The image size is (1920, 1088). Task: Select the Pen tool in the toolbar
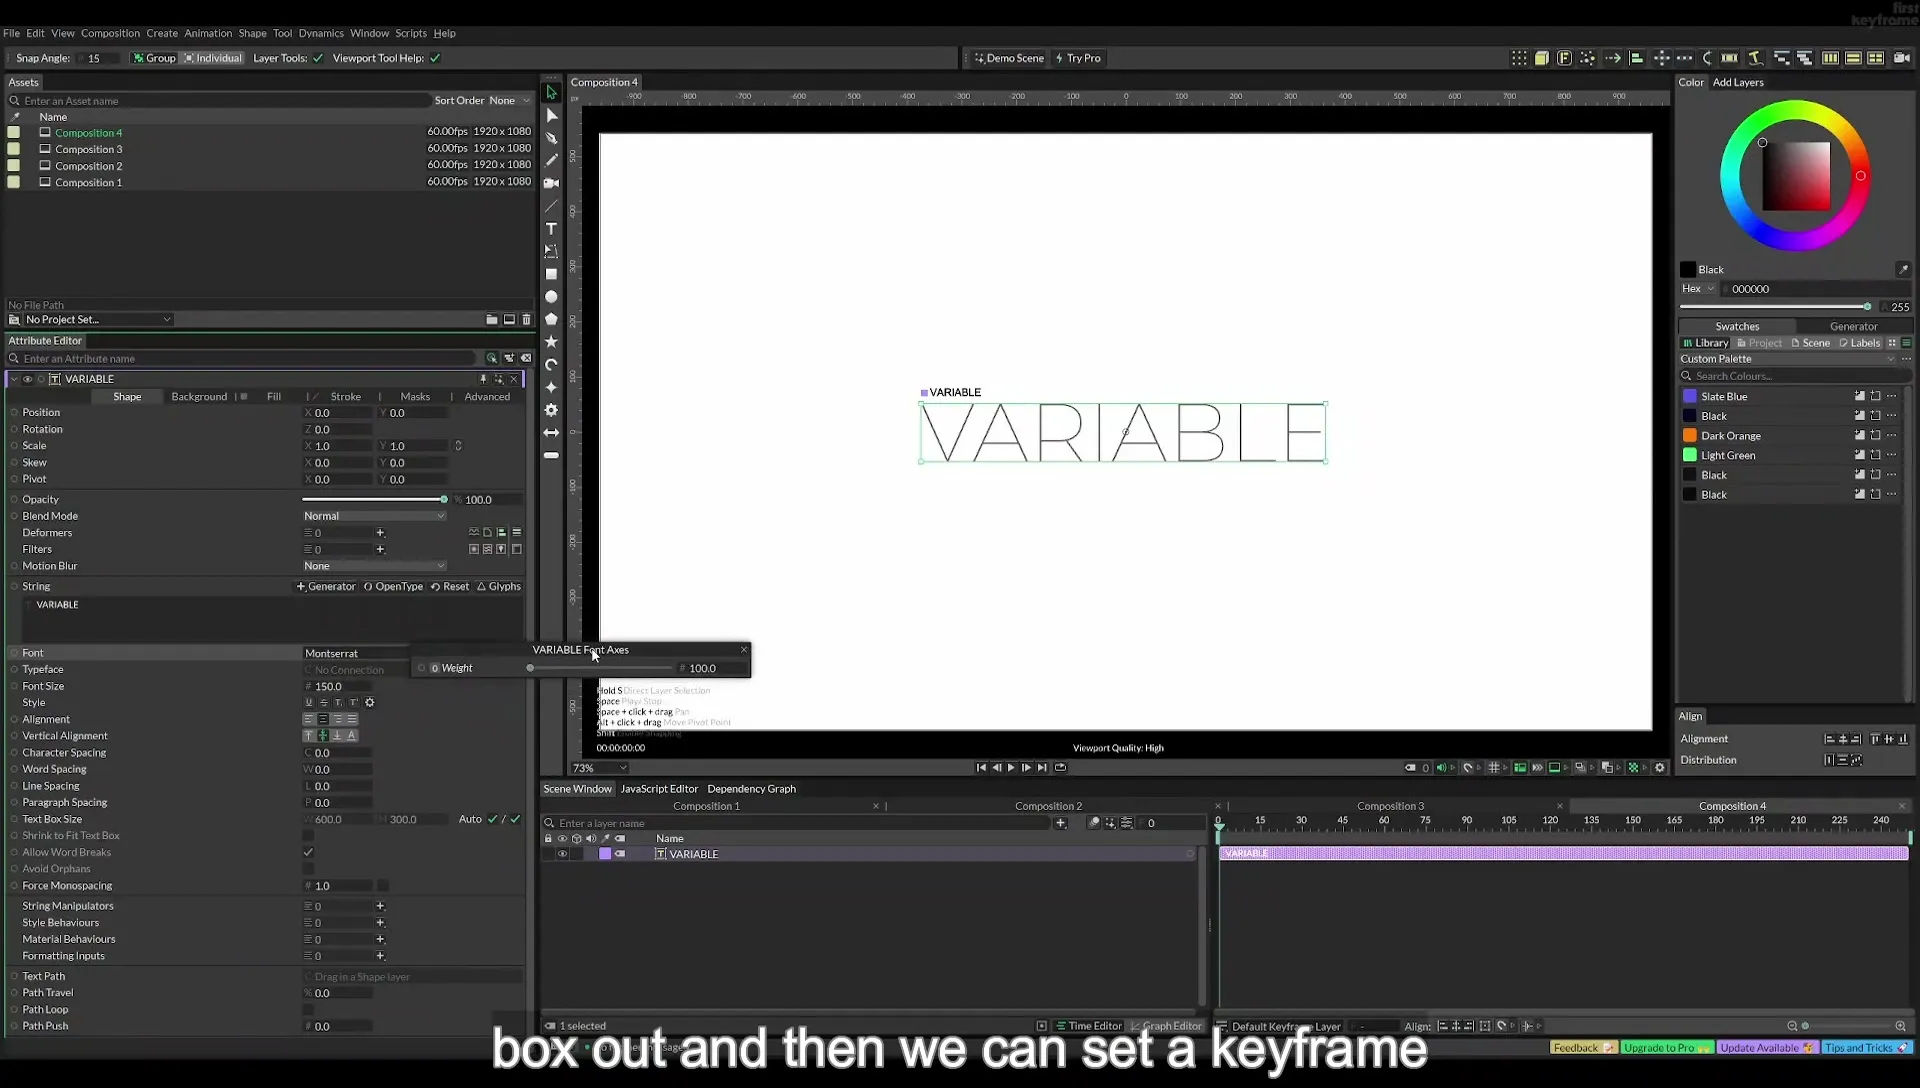[551, 138]
